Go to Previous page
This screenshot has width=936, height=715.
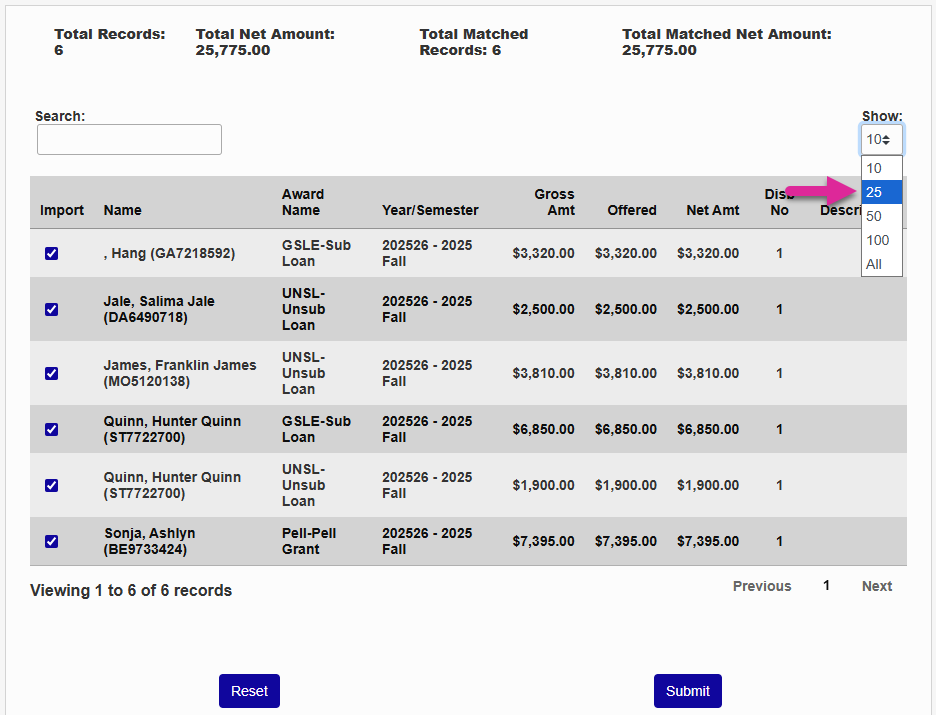click(761, 586)
